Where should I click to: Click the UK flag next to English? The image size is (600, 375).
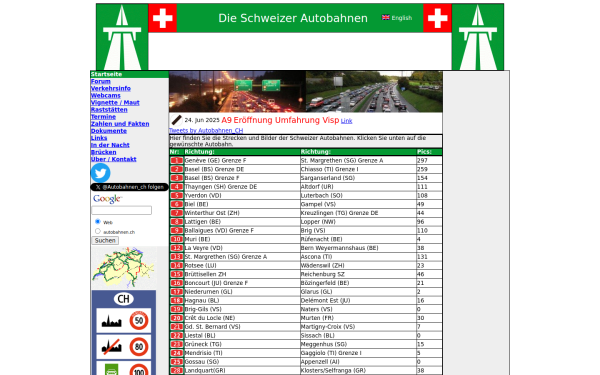(386, 18)
